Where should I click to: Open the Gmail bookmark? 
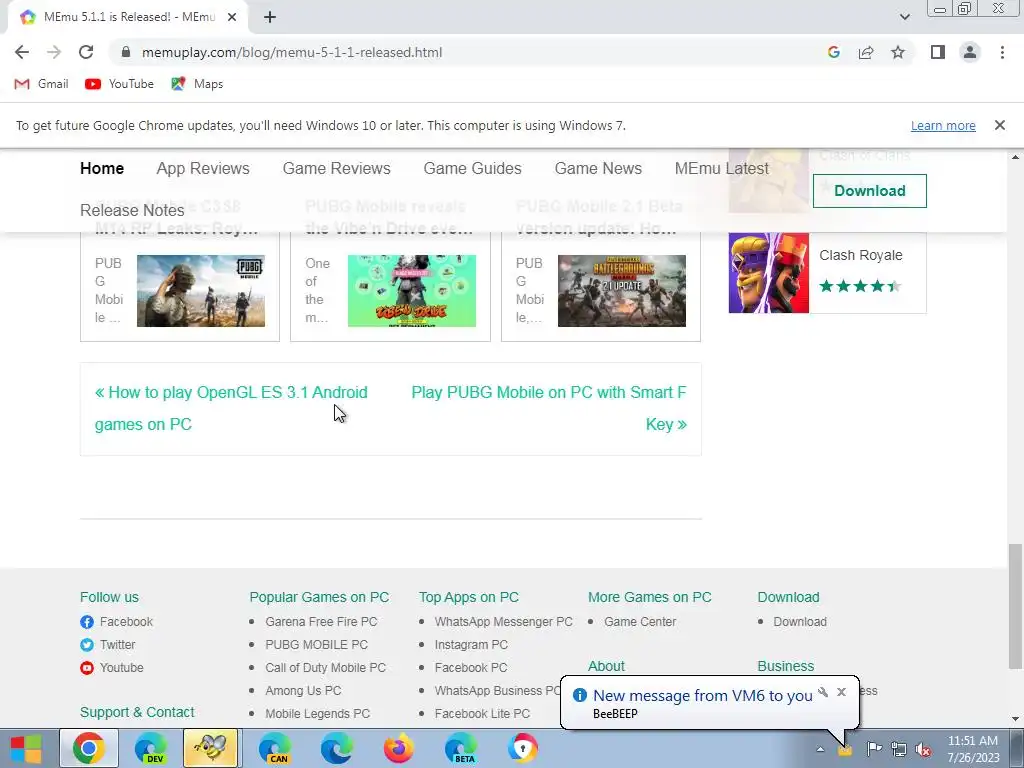pyautogui.click(x=41, y=84)
